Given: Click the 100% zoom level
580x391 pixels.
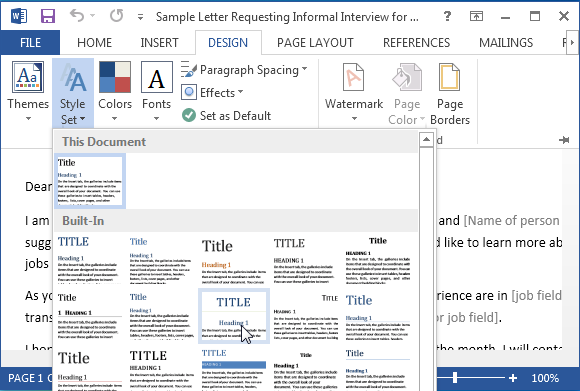Looking at the screenshot, I should (x=545, y=378).
